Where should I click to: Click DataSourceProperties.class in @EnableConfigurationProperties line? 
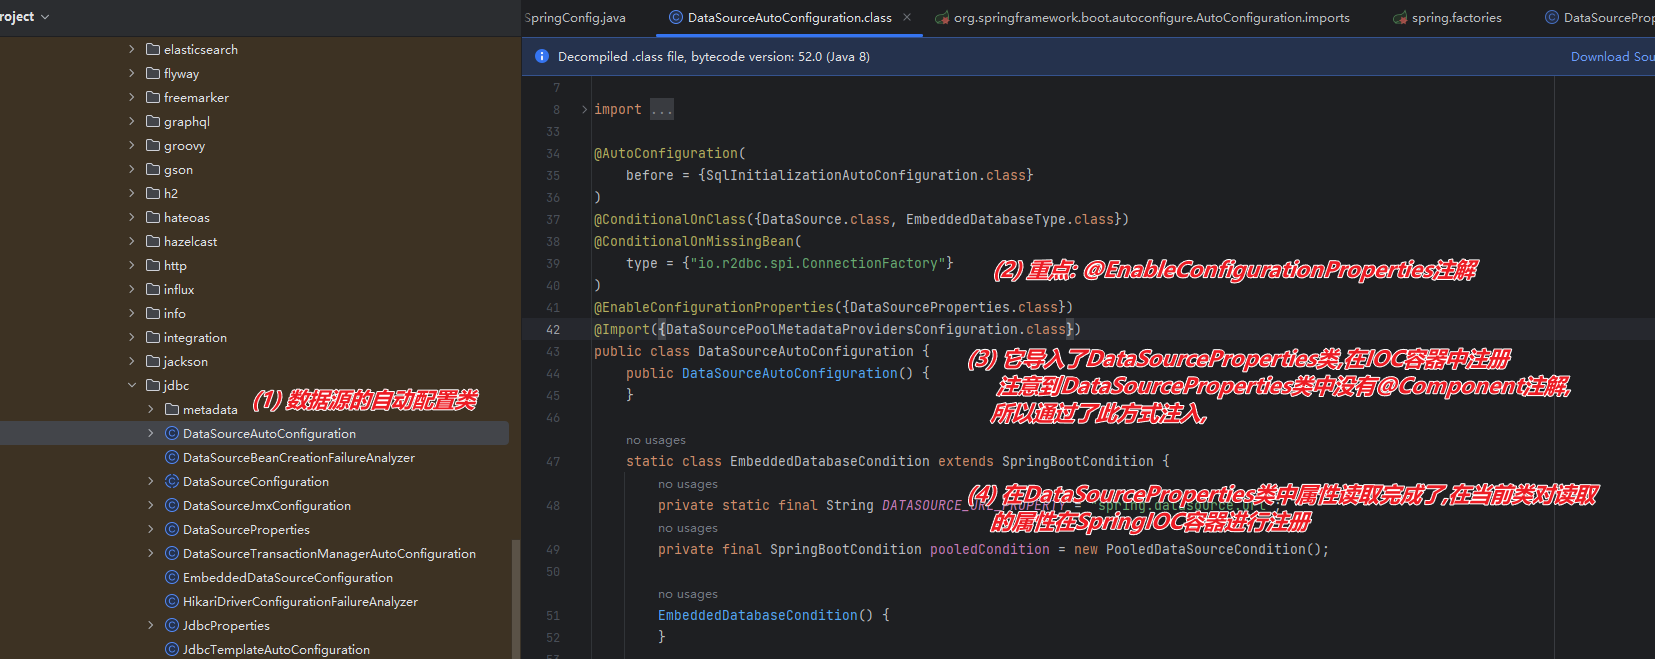(953, 307)
